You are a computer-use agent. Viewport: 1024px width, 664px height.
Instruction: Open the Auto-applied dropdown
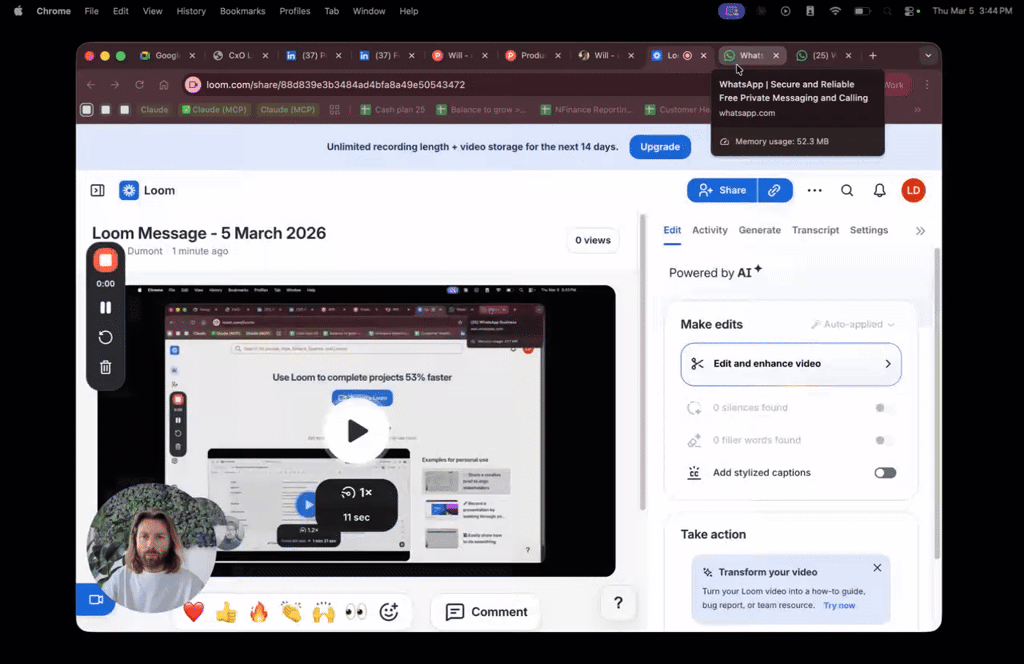point(853,324)
